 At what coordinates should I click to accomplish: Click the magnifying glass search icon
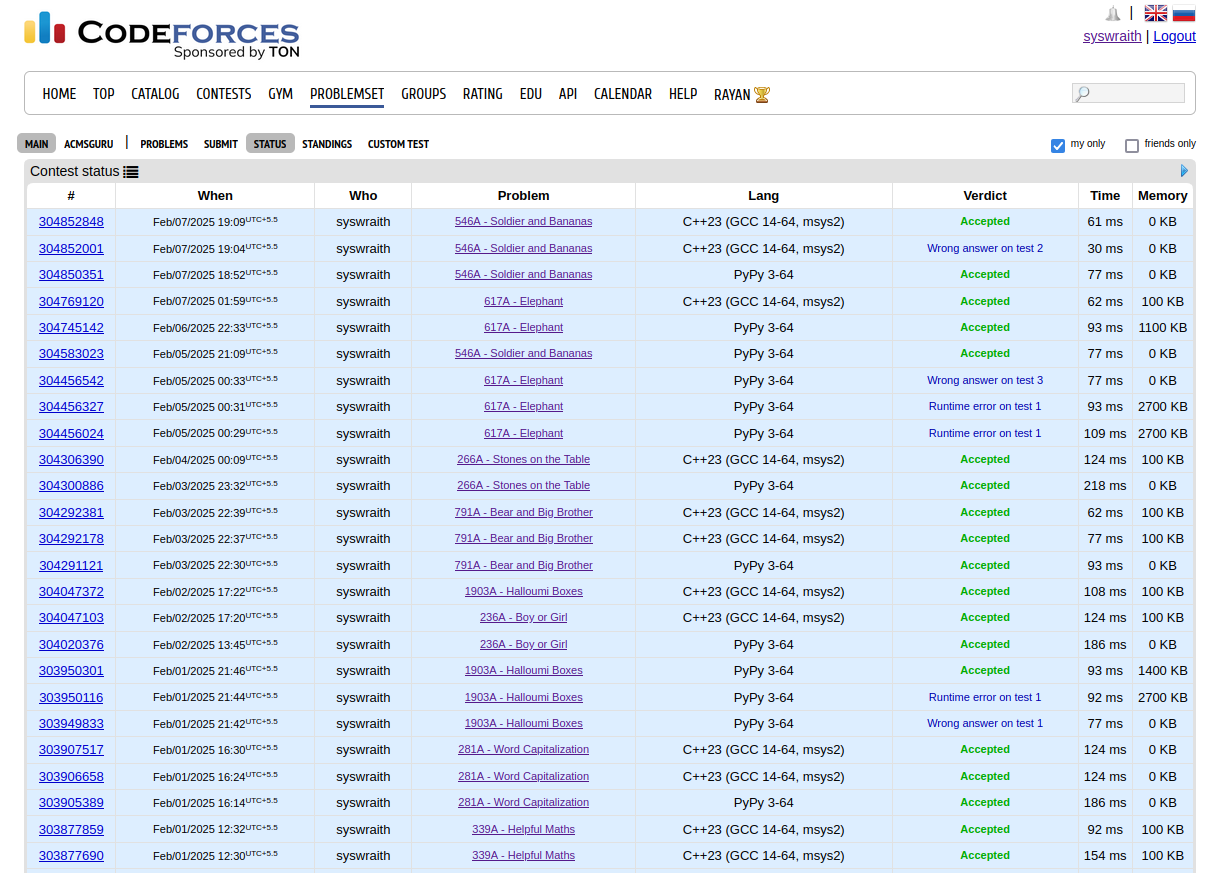click(x=1082, y=94)
